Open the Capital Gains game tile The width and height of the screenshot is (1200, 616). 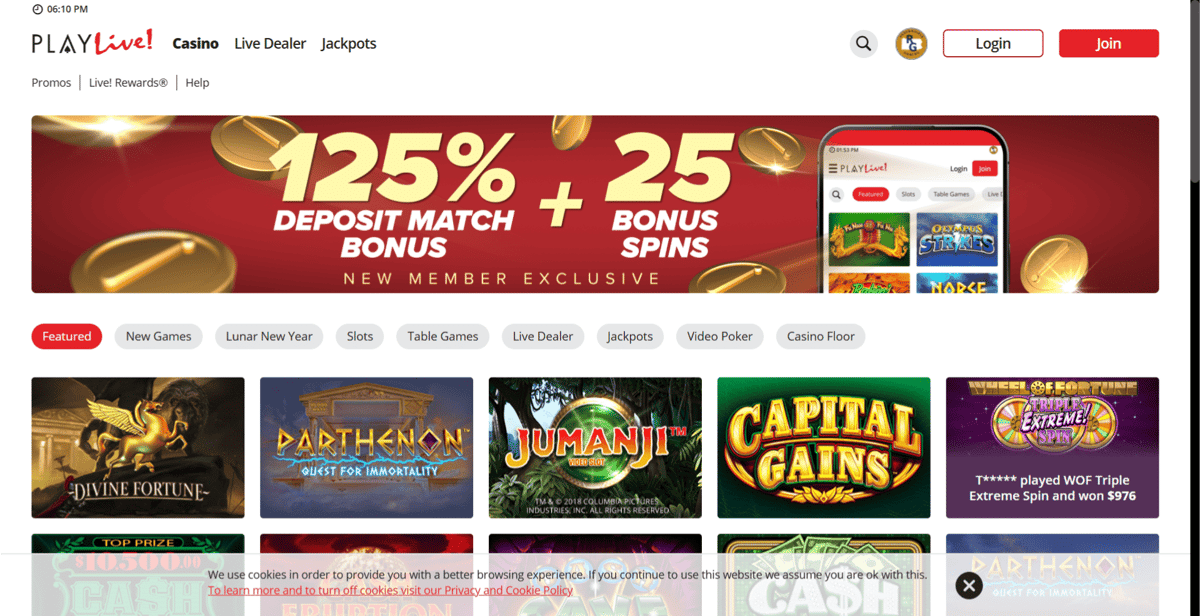(824, 447)
